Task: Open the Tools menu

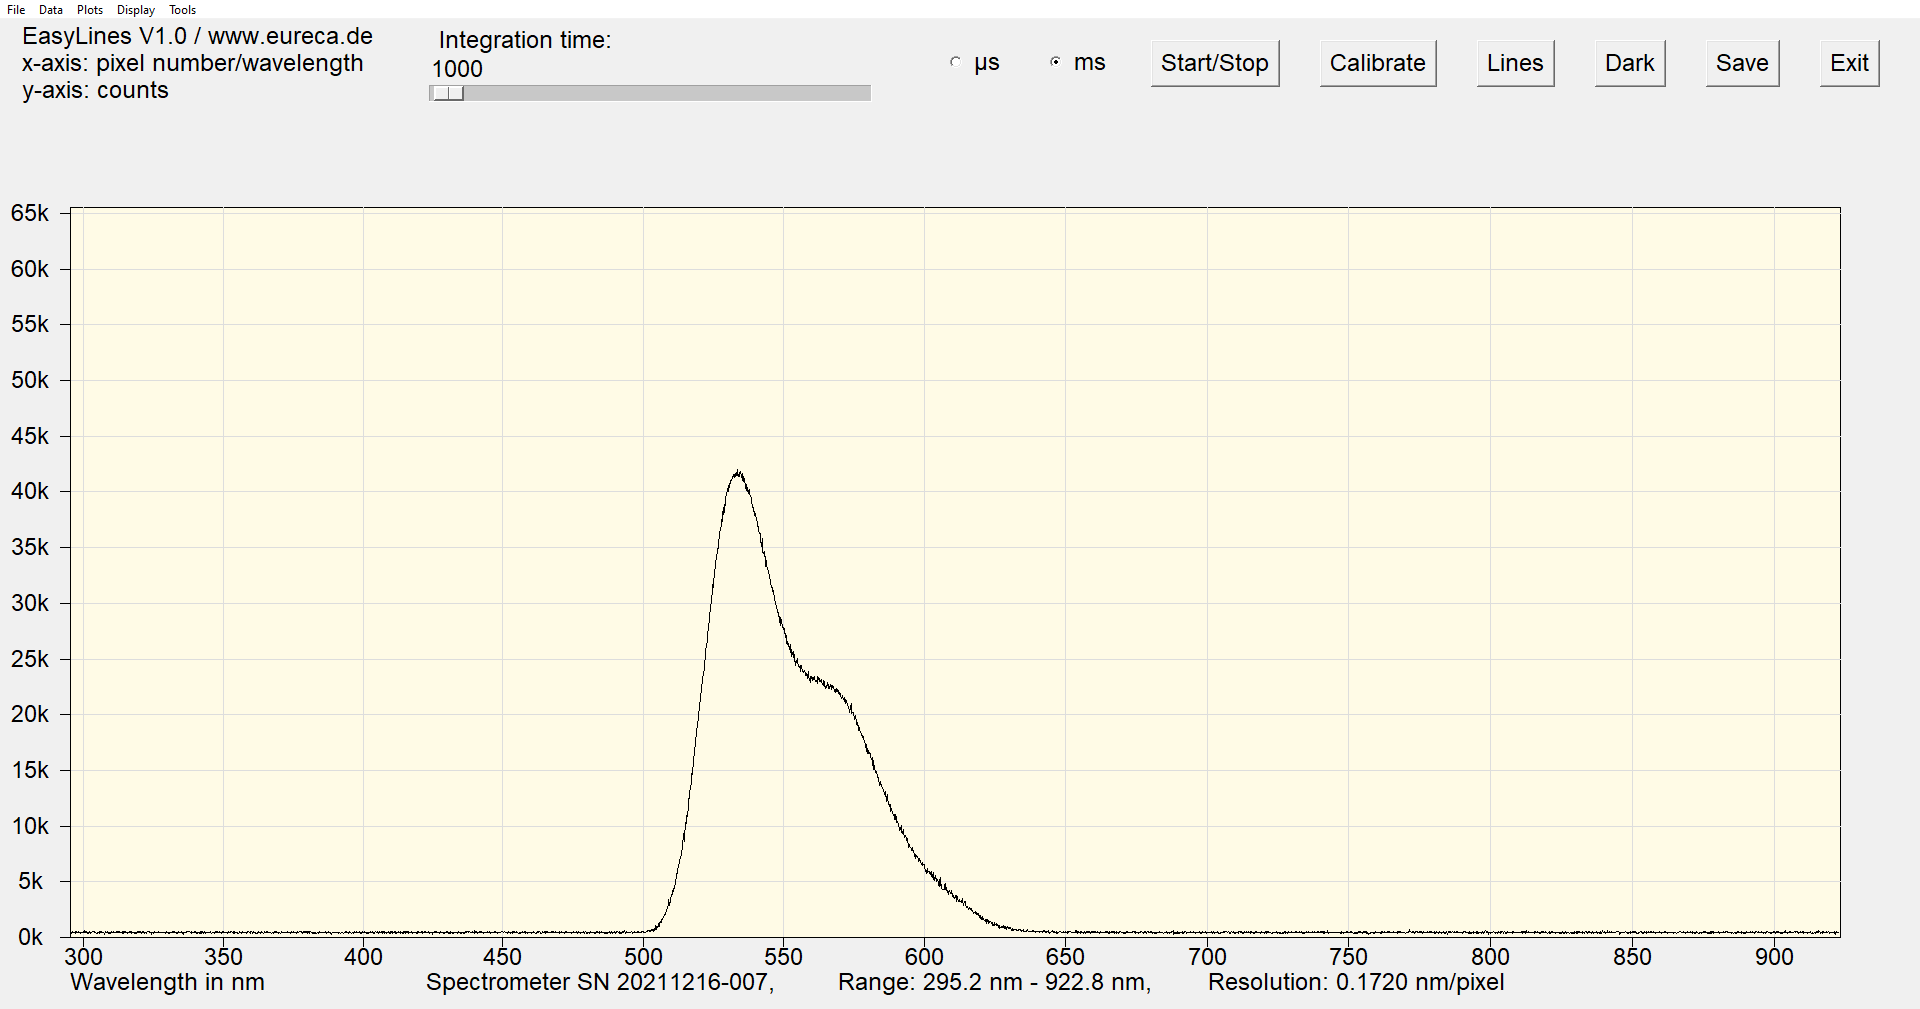Action: point(182,9)
